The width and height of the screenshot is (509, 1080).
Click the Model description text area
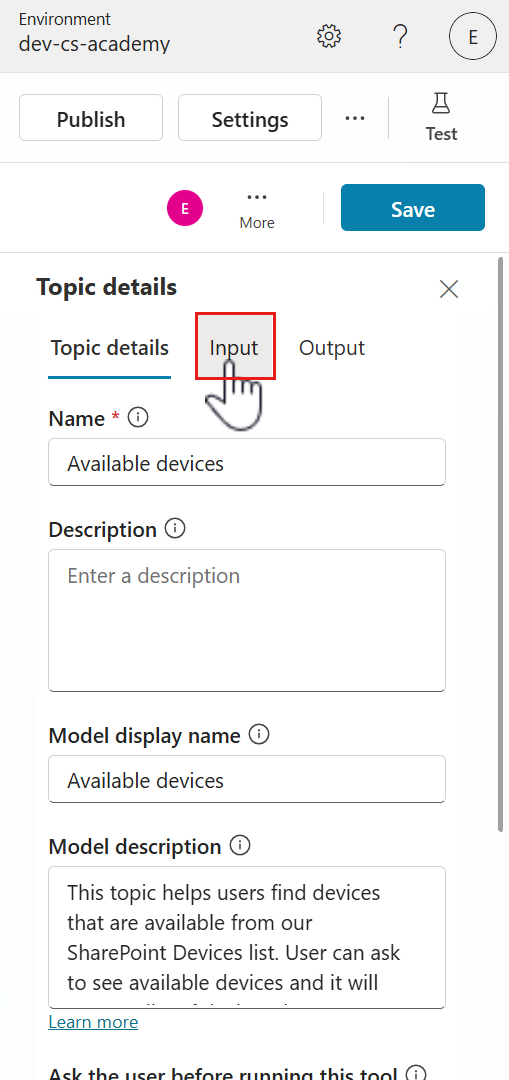[x=247, y=937]
